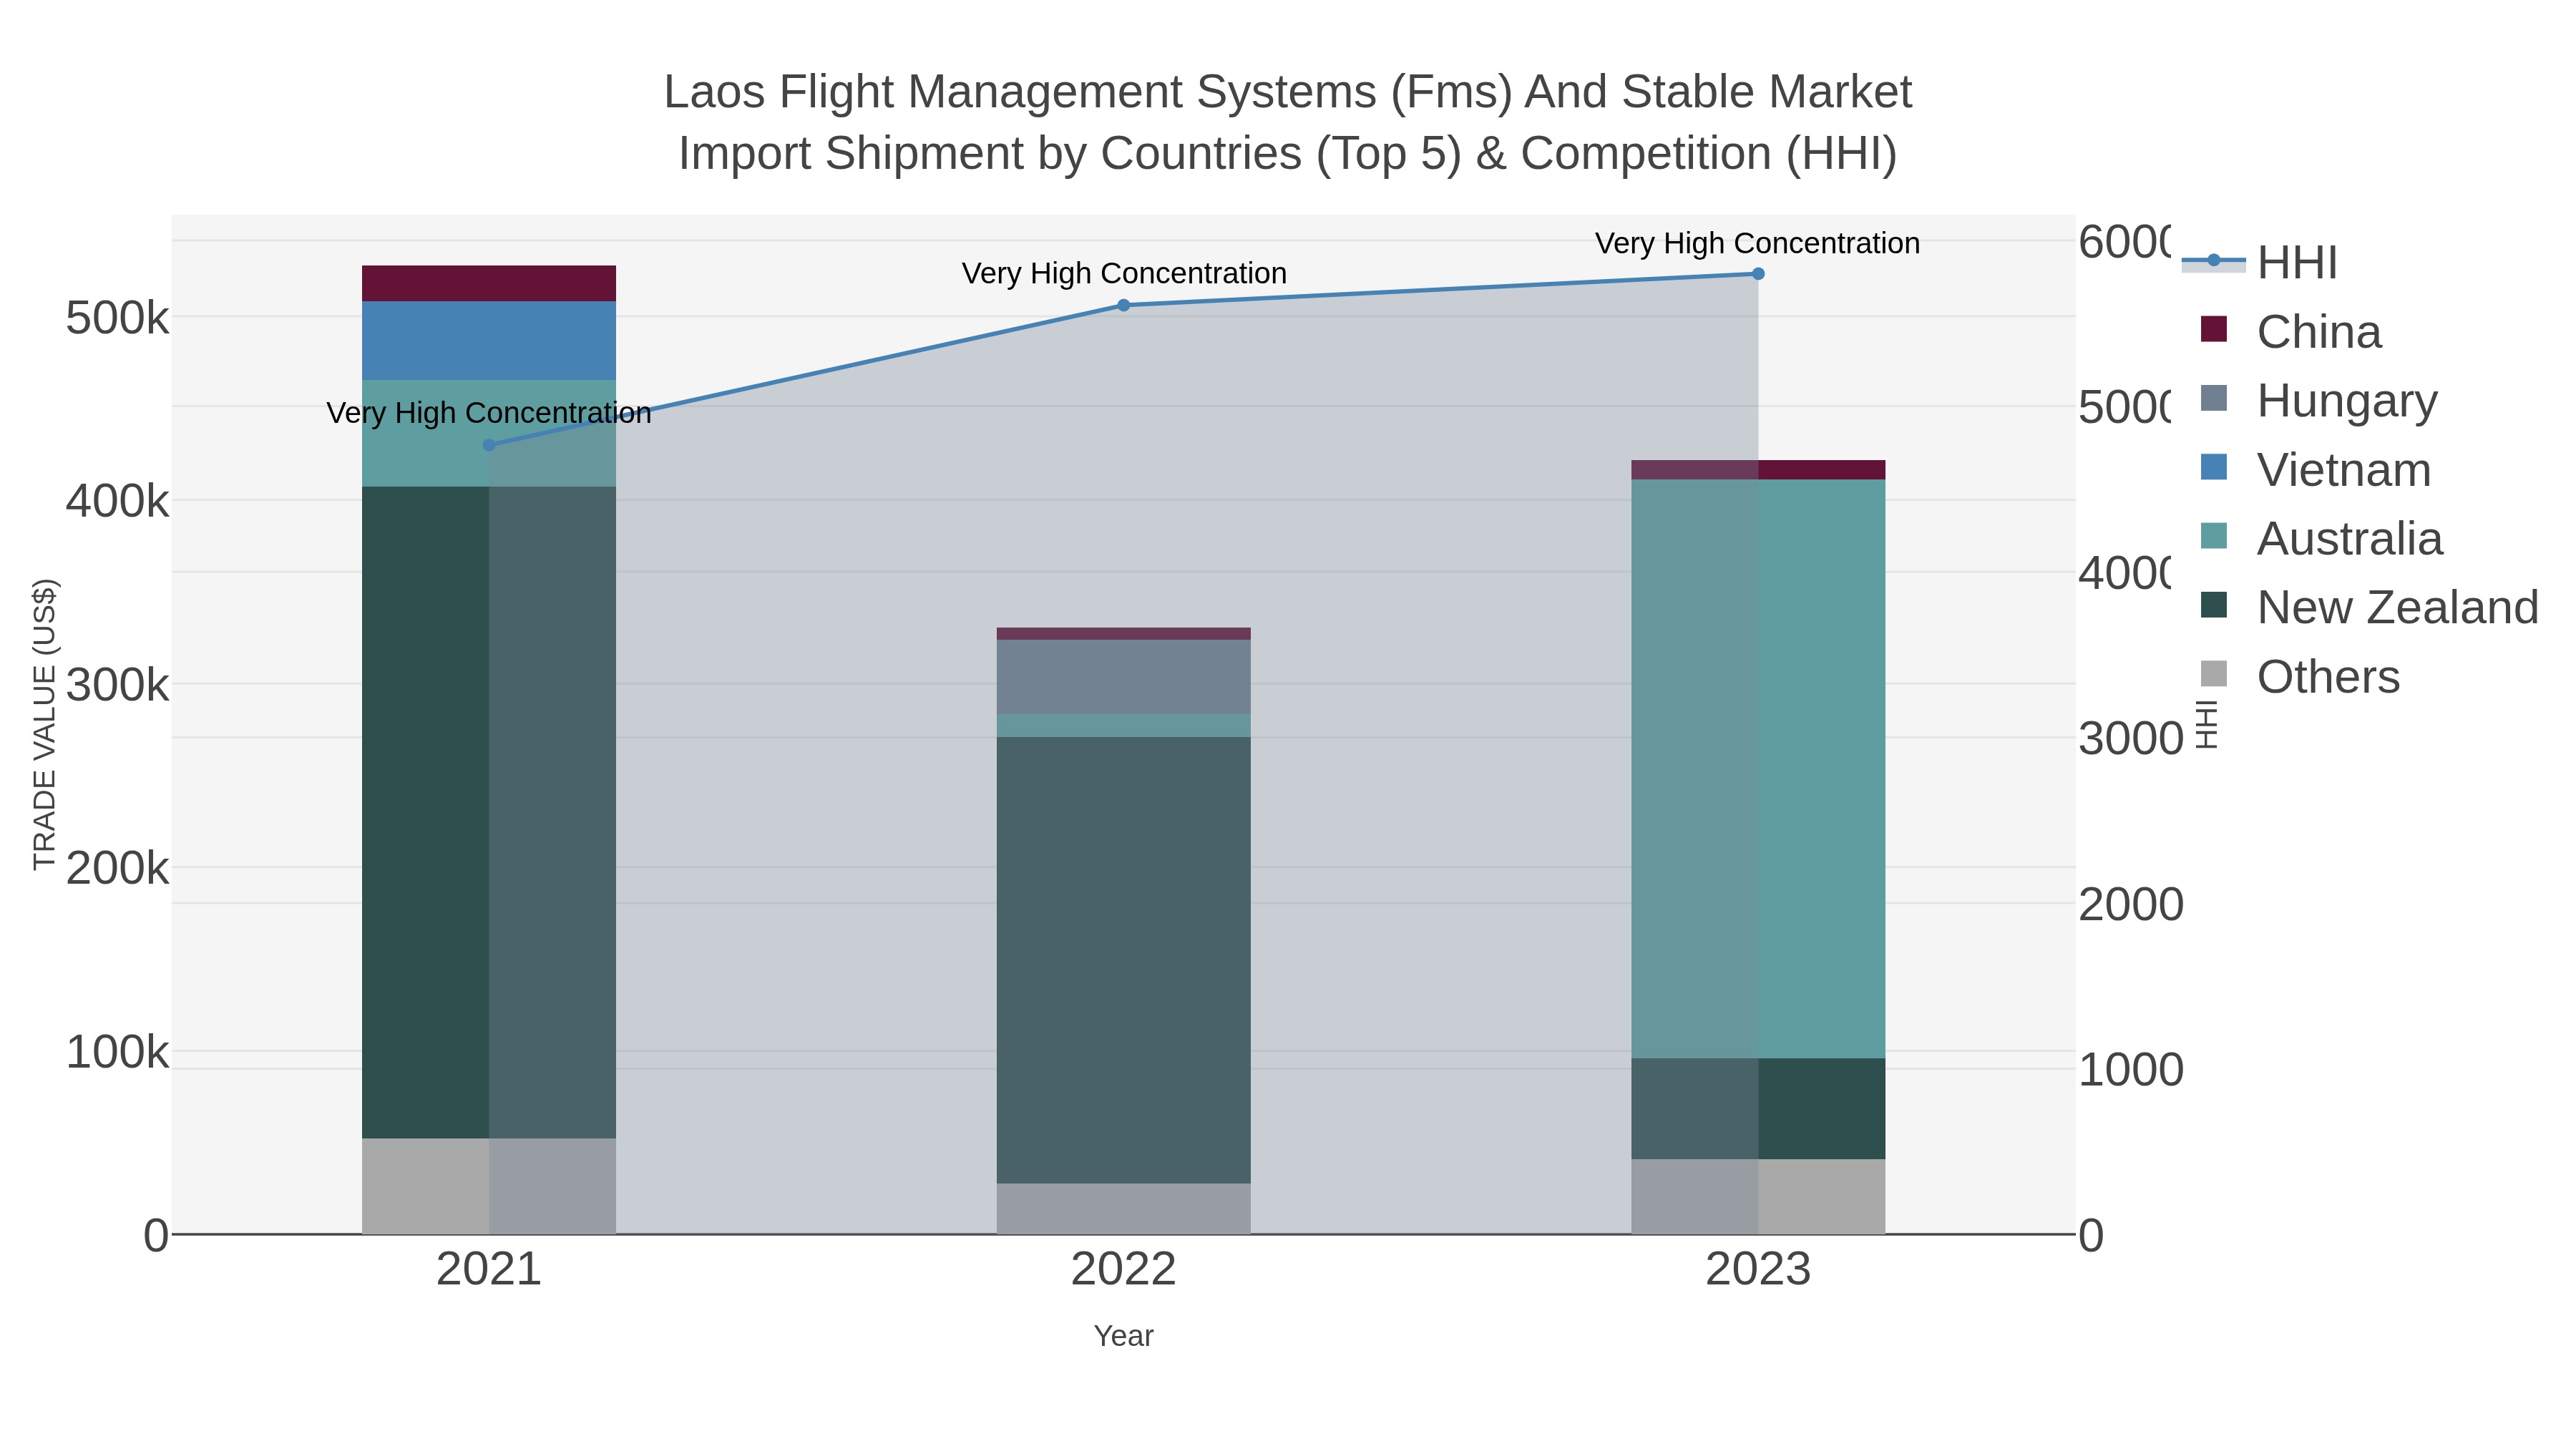Click the Hungary legend color swatch
Screen dimensions: 2576x1449
[x=2214, y=398]
